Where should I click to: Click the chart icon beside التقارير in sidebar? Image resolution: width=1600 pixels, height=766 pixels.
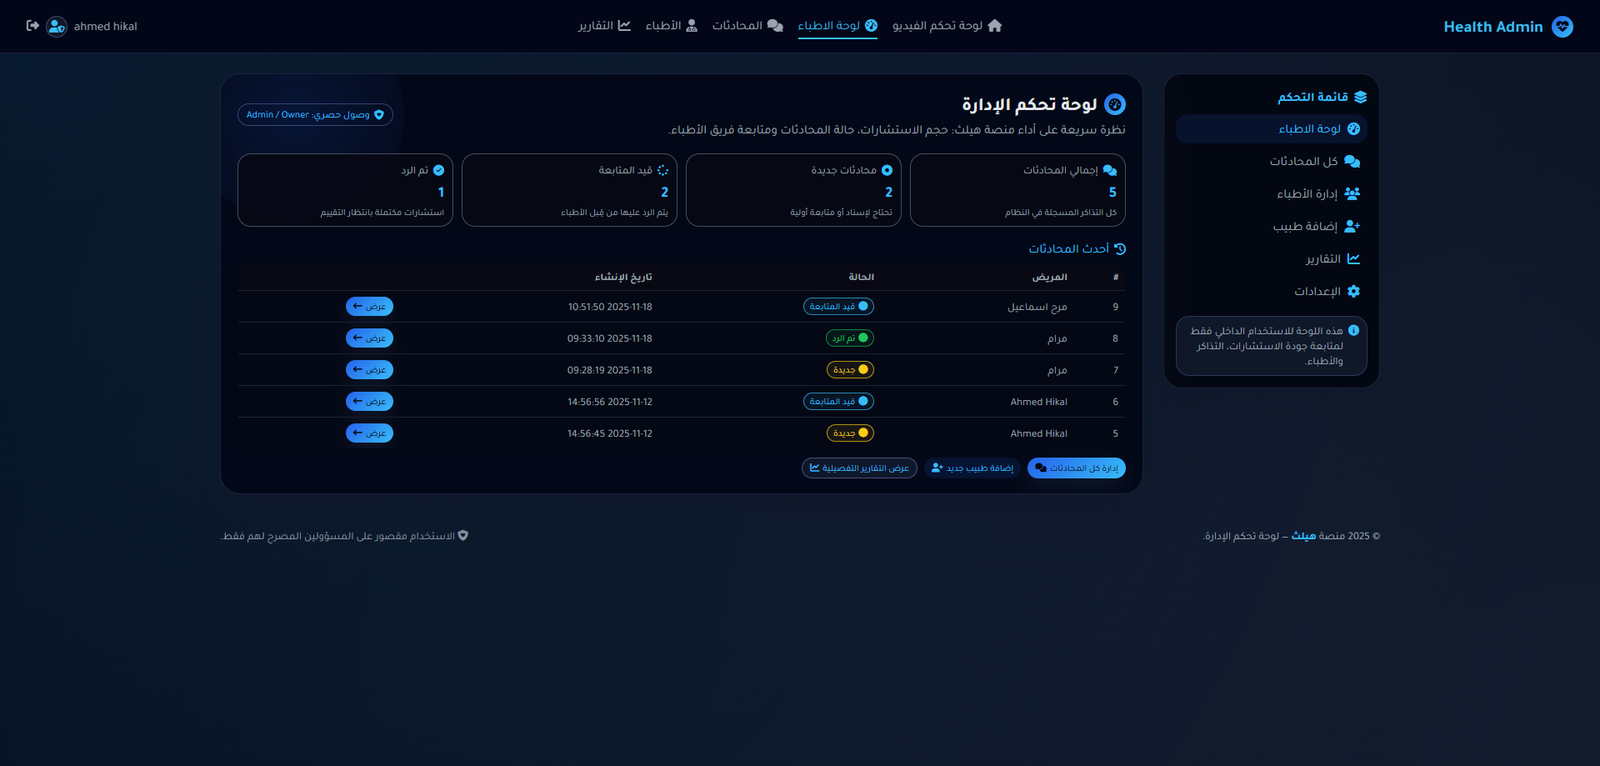tap(1353, 259)
